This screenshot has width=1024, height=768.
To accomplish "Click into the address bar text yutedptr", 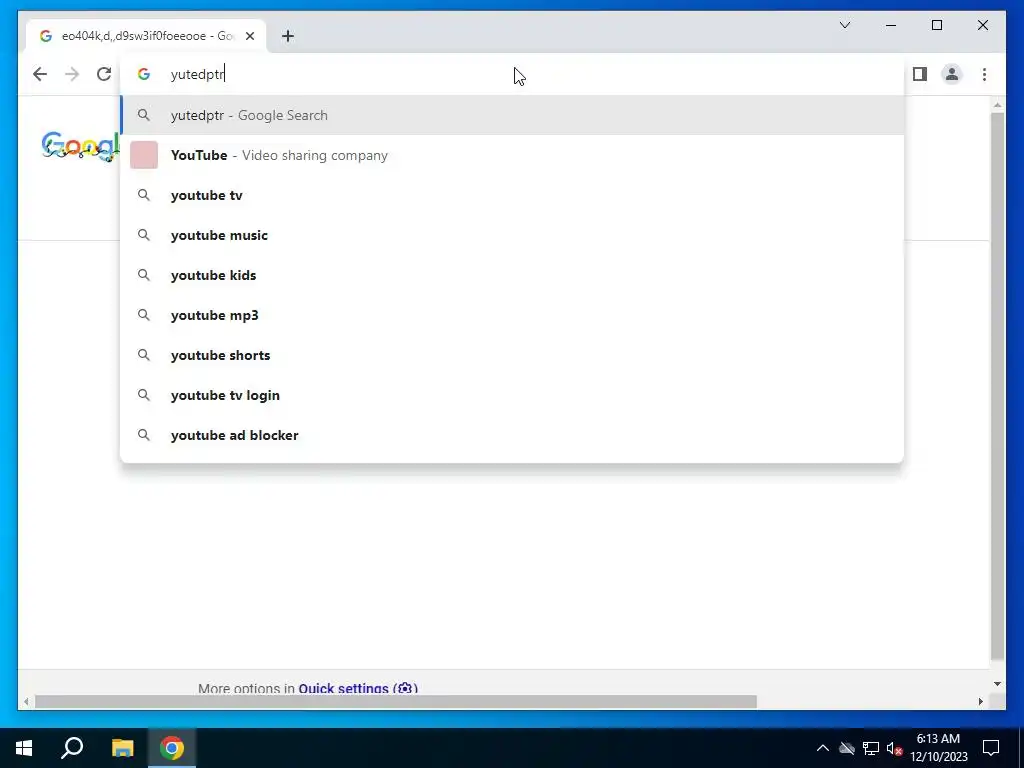I will click(x=197, y=74).
